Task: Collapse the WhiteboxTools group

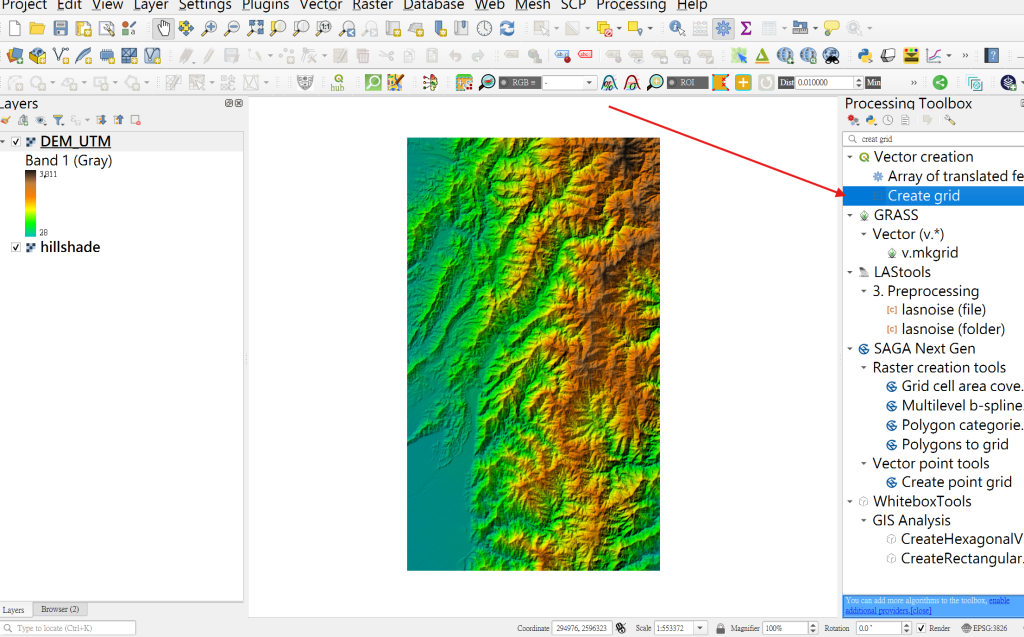Action: coord(850,502)
